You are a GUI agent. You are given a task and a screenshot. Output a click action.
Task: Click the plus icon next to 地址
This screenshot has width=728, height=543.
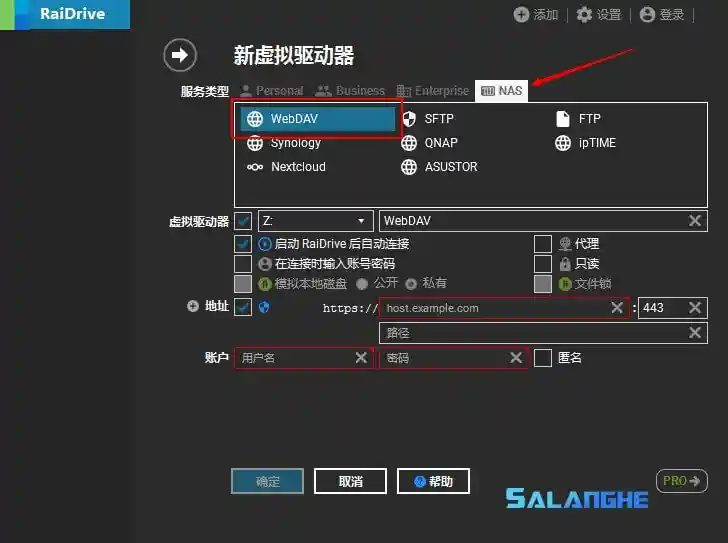(193, 306)
